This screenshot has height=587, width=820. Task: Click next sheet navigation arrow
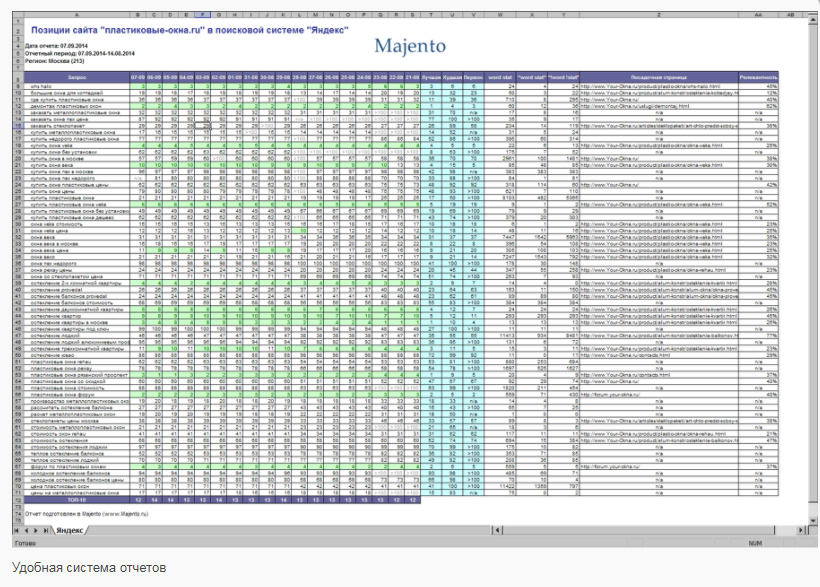pos(37,529)
